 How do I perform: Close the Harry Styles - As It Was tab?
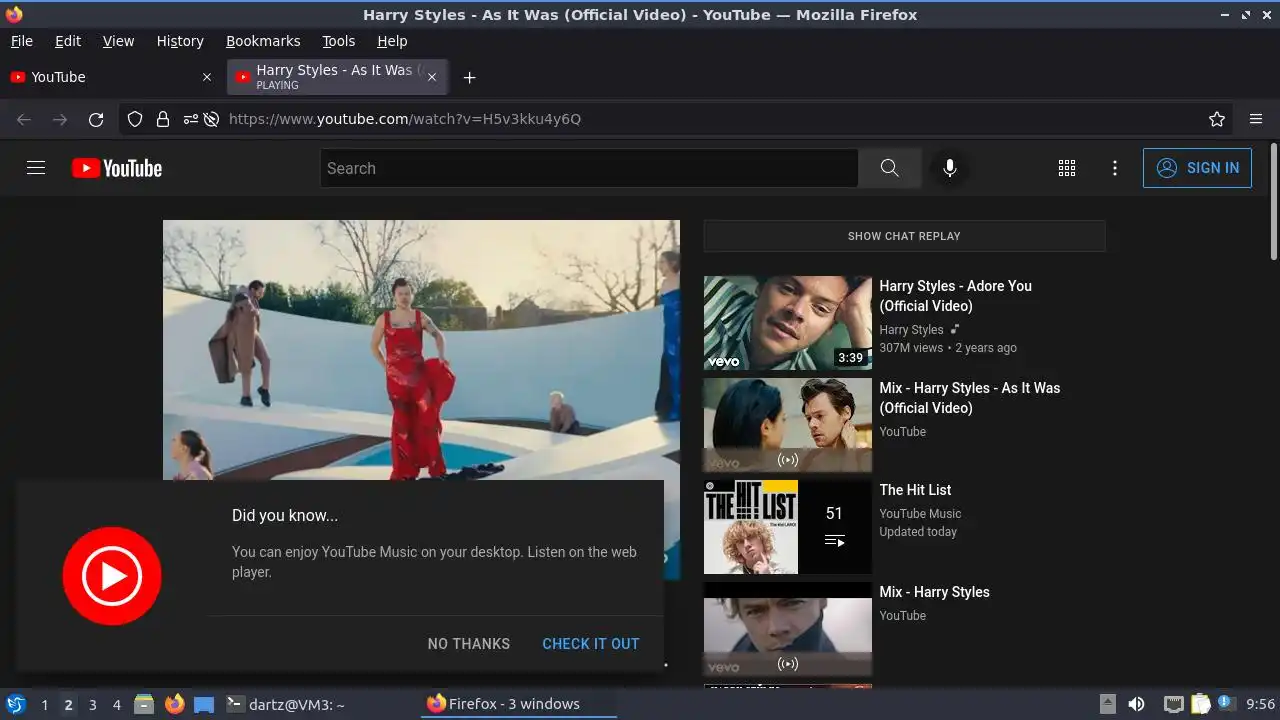point(433,77)
